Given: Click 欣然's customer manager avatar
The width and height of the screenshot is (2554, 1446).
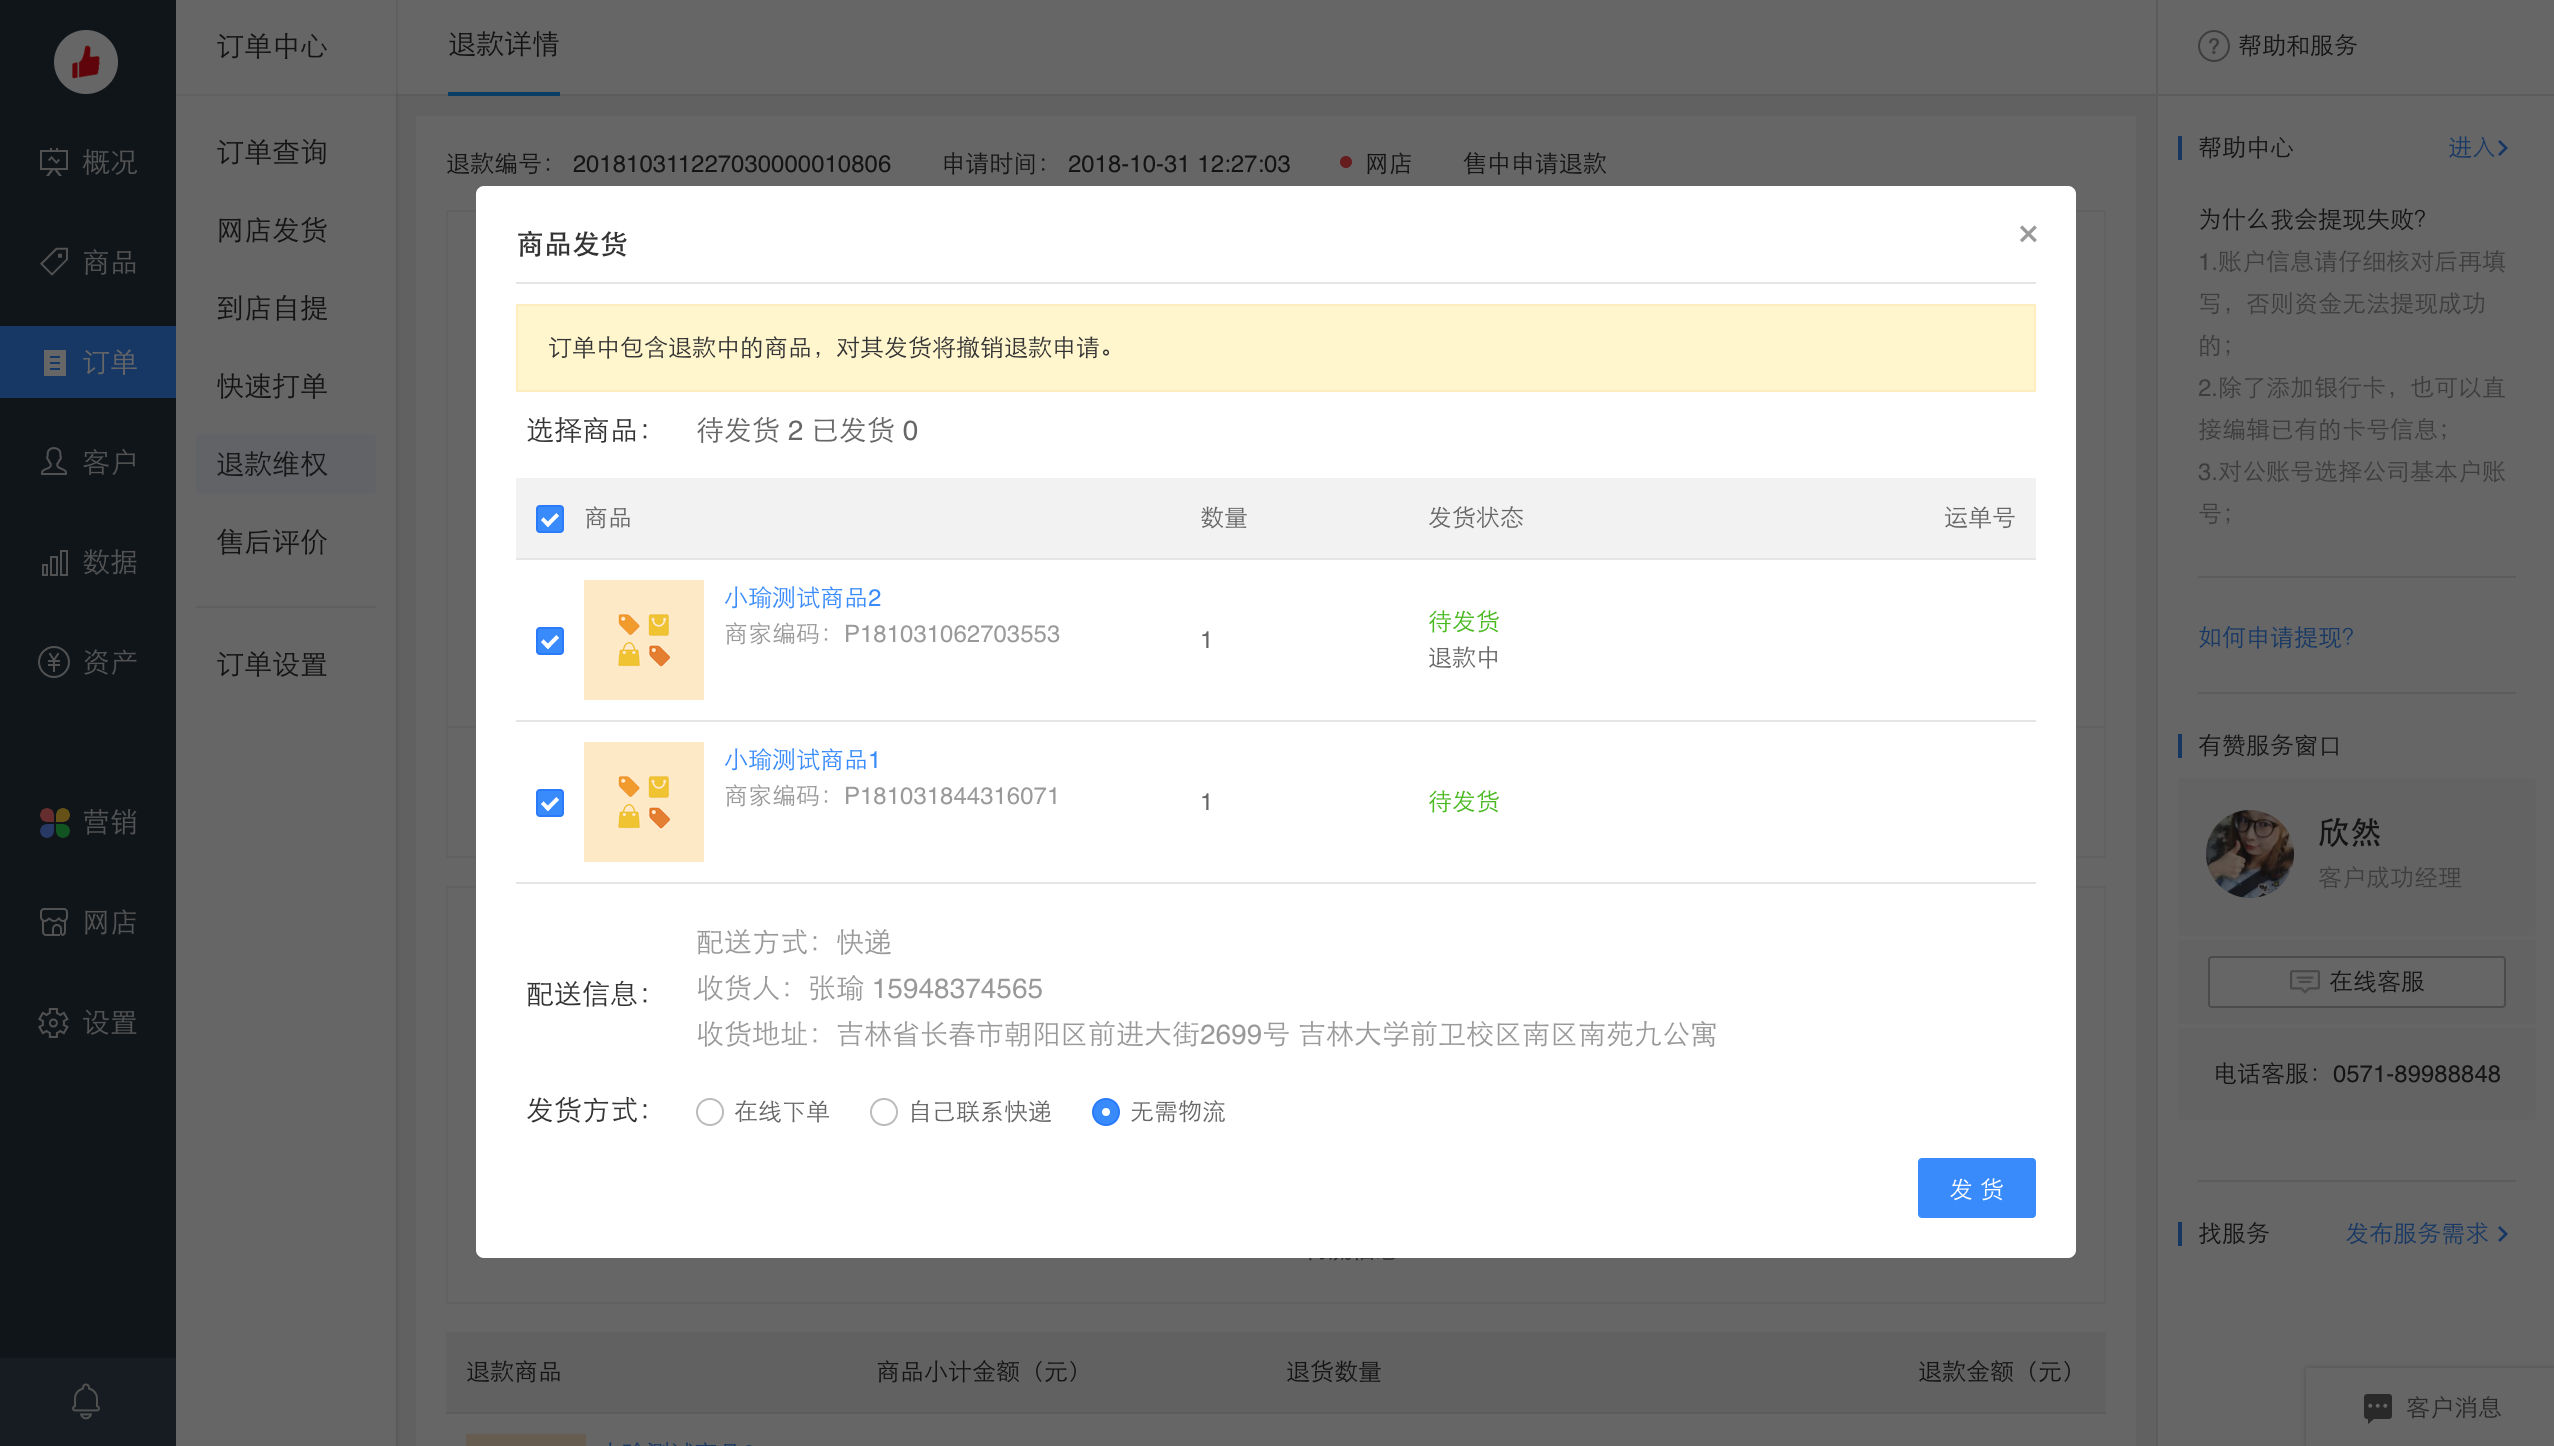Looking at the screenshot, I should (2248, 852).
